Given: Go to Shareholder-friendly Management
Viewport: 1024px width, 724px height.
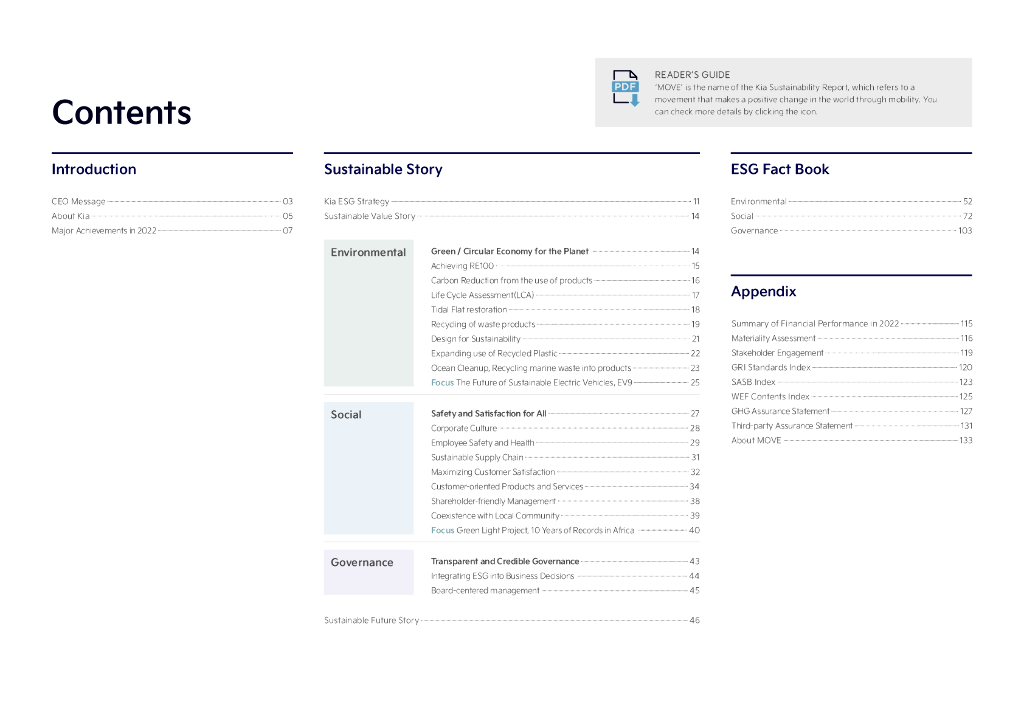Looking at the screenshot, I should [x=565, y=501].
